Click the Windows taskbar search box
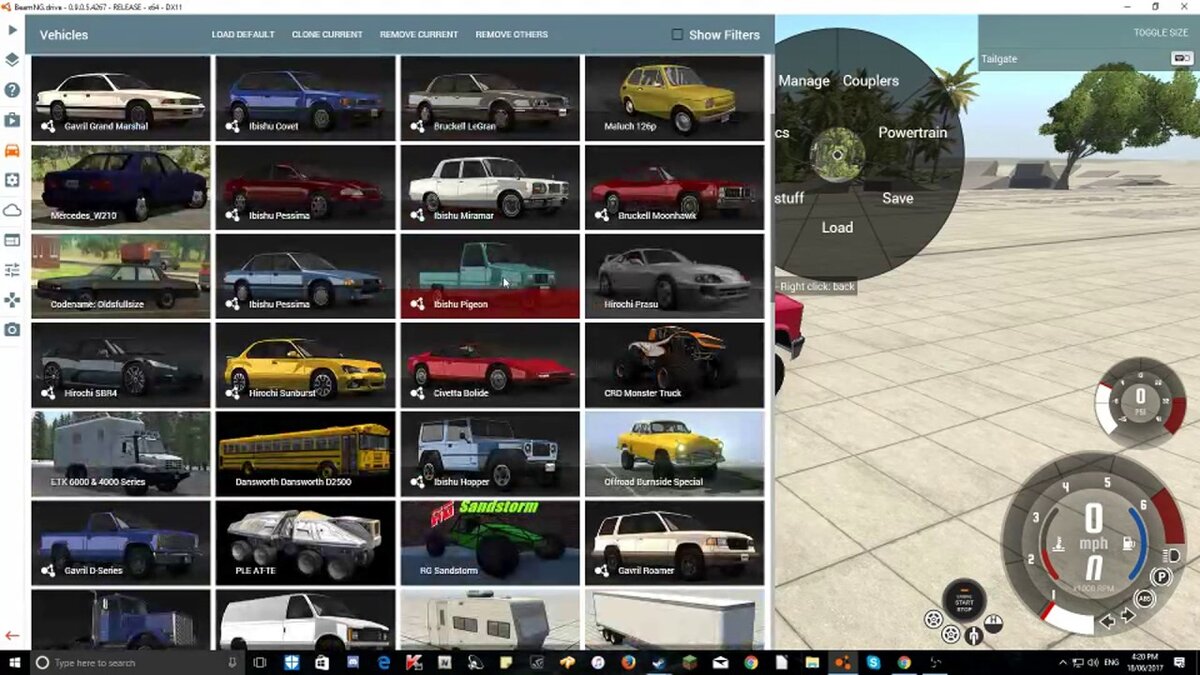Image resolution: width=1200 pixels, height=675 pixels. pos(135,662)
